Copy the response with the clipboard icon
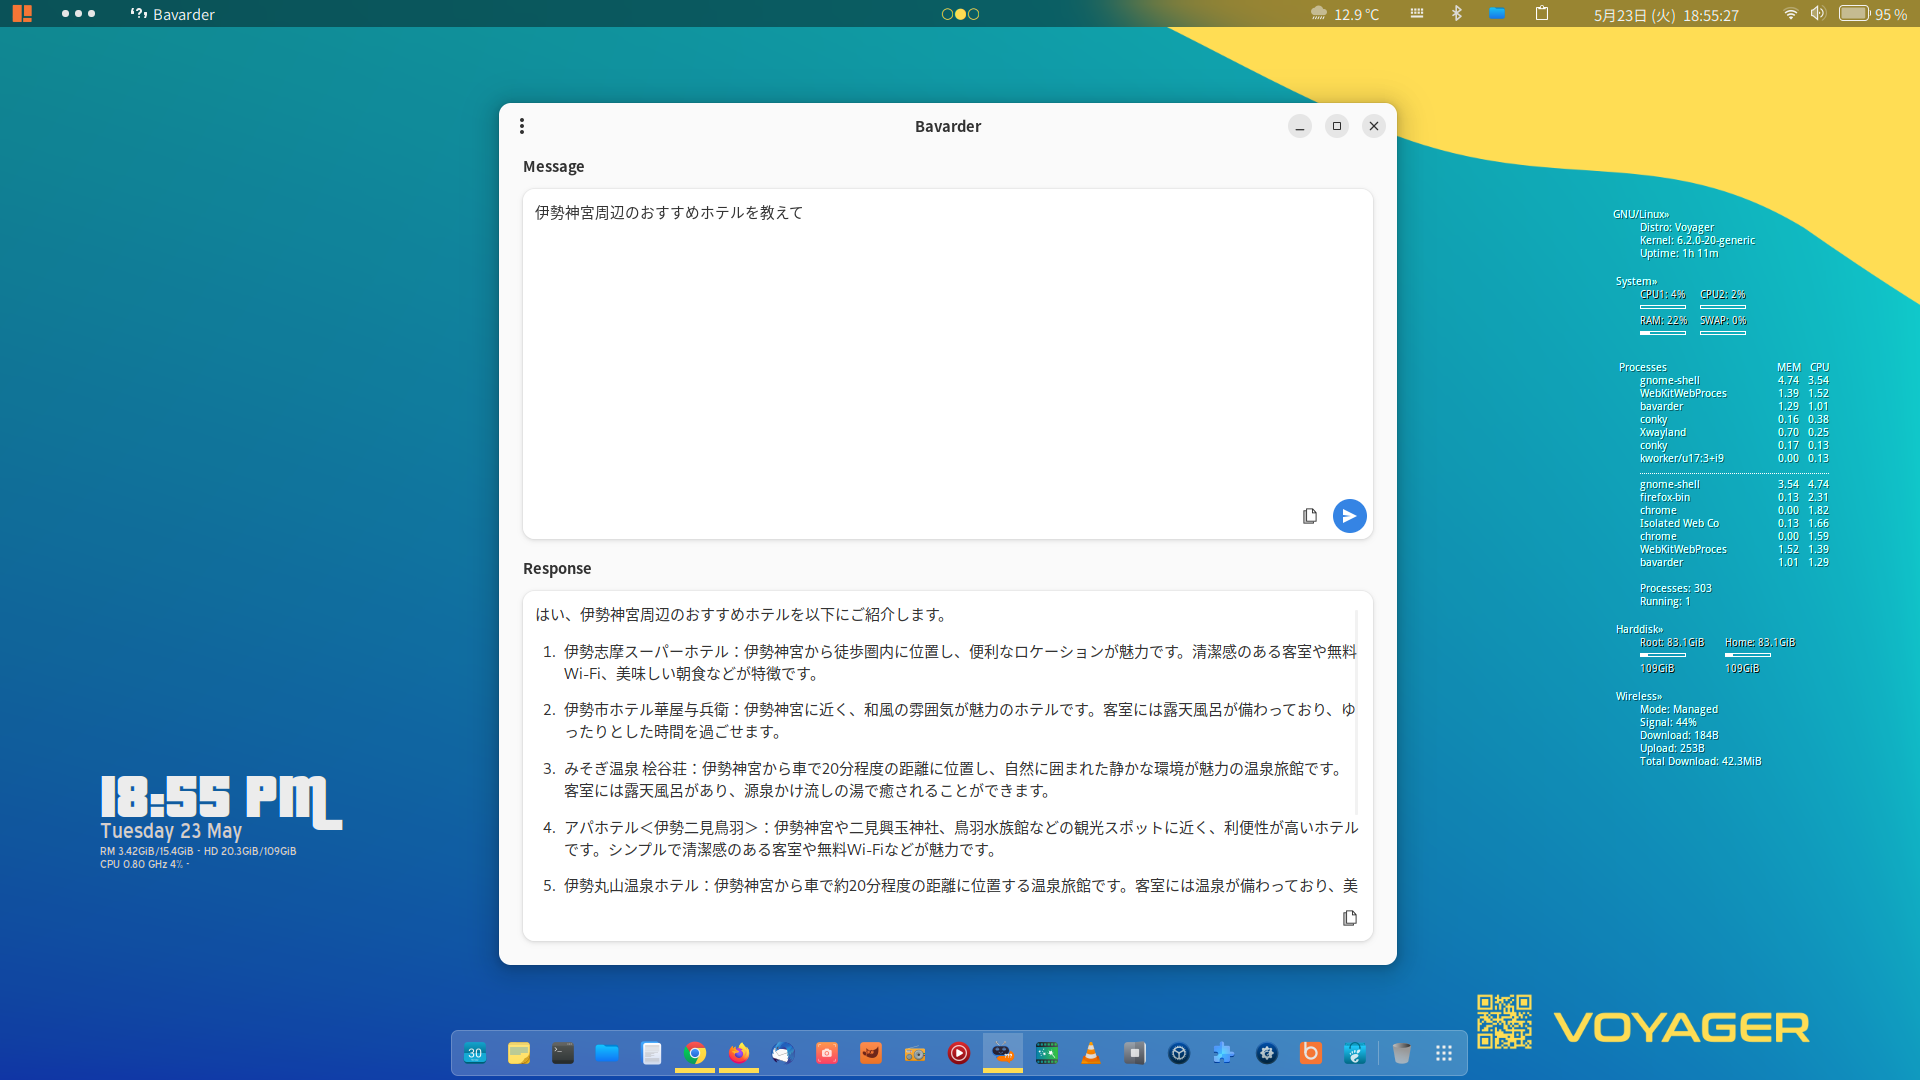Screen dimensions: 1920x1080 pyautogui.click(x=1349, y=918)
